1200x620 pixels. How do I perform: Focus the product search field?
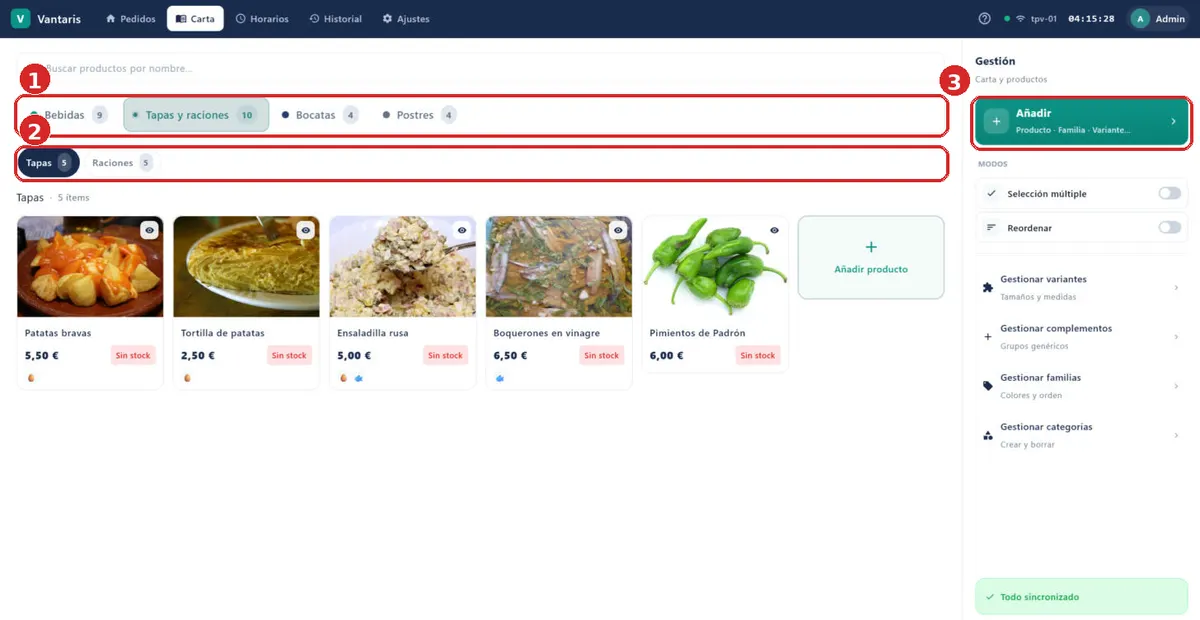click(x=481, y=68)
